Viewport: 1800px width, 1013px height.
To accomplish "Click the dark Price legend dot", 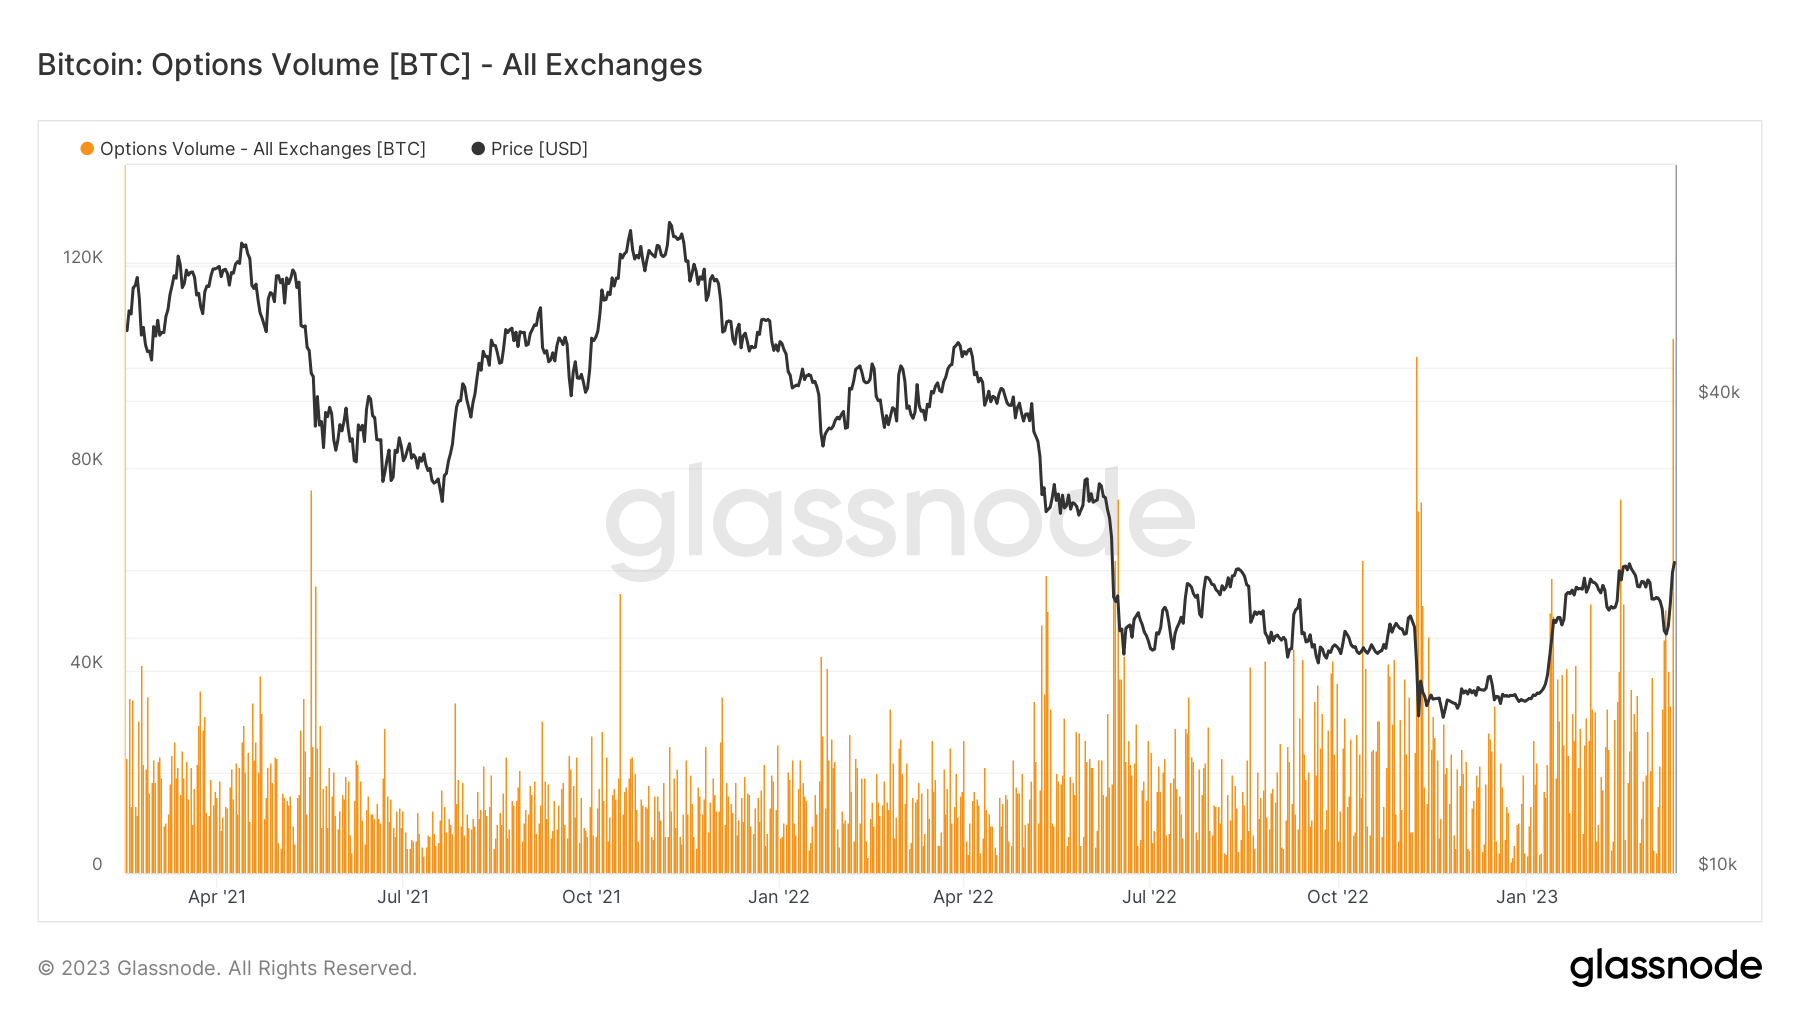I will pos(478,149).
